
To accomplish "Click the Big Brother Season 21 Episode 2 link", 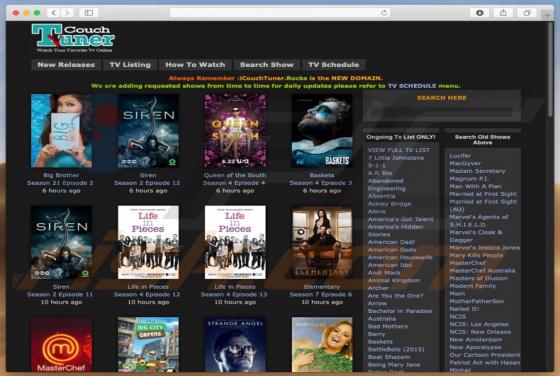I will click(x=60, y=183).
